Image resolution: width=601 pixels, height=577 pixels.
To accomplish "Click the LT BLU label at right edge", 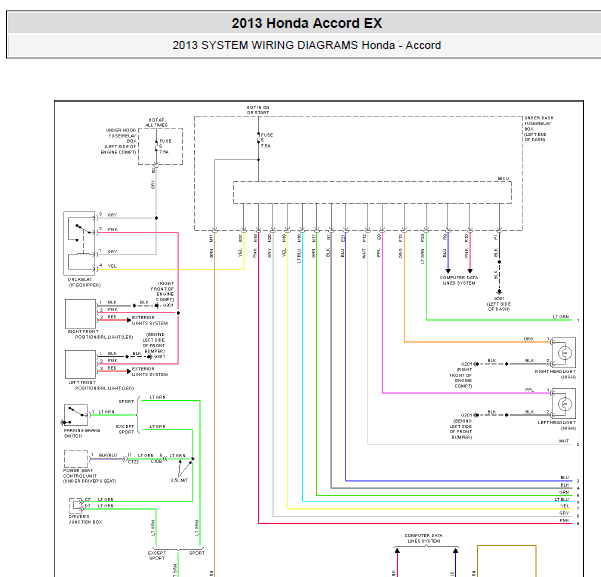I will [x=562, y=499].
